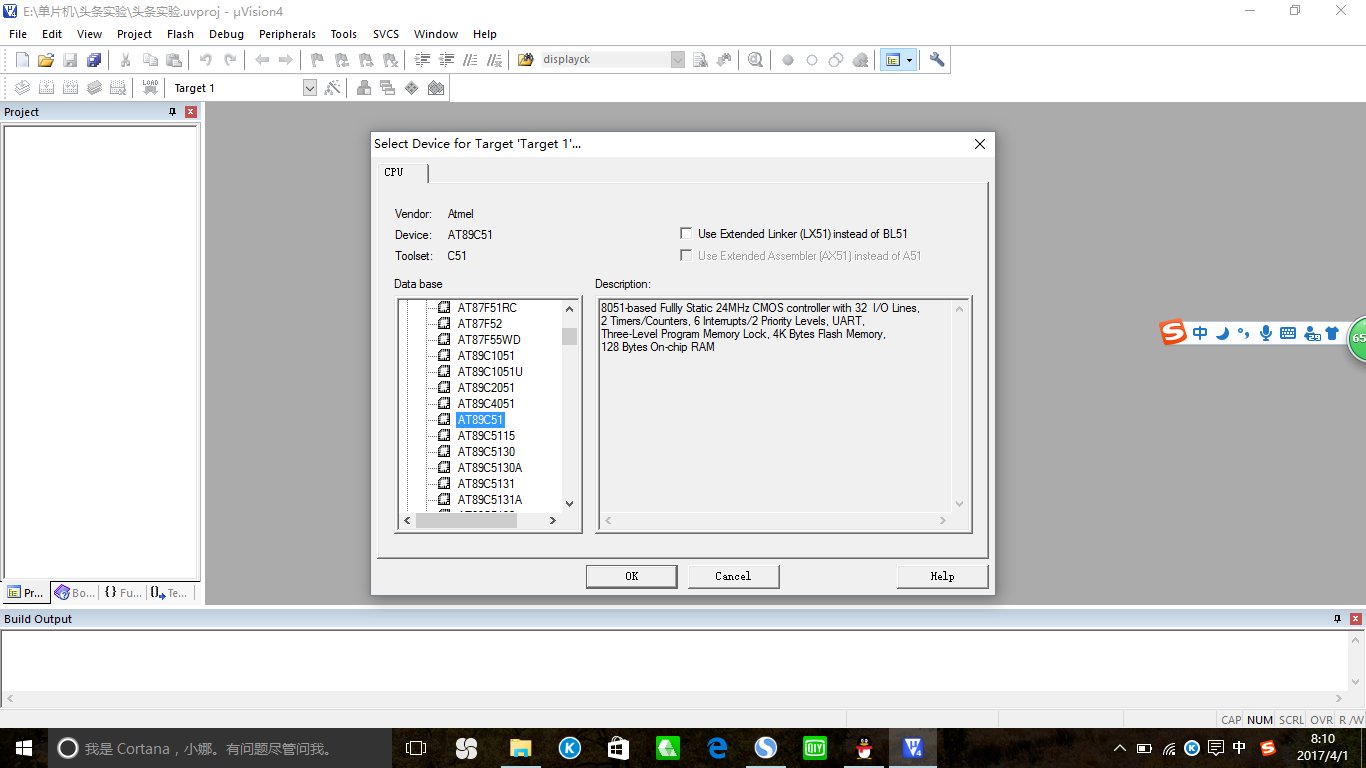The height and width of the screenshot is (768, 1366).
Task: Click the Data base list scroll up arrow
Action: pyautogui.click(x=570, y=309)
